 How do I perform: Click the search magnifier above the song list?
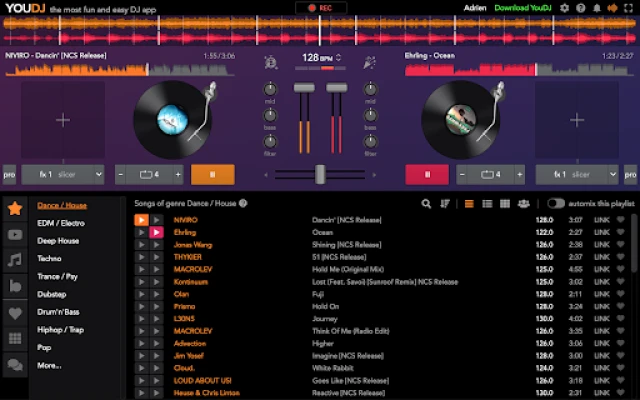point(427,204)
